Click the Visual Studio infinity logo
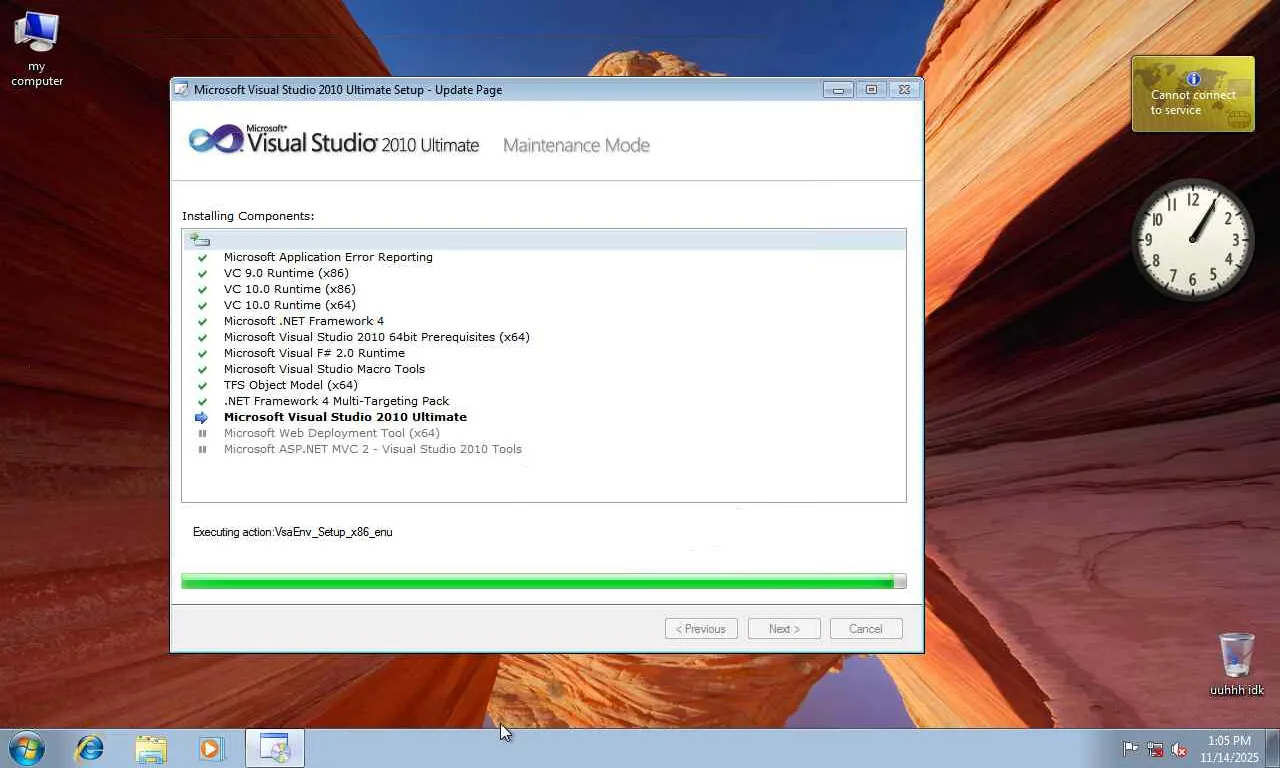This screenshot has width=1280, height=768. pyautogui.click(x=215, y=139)
